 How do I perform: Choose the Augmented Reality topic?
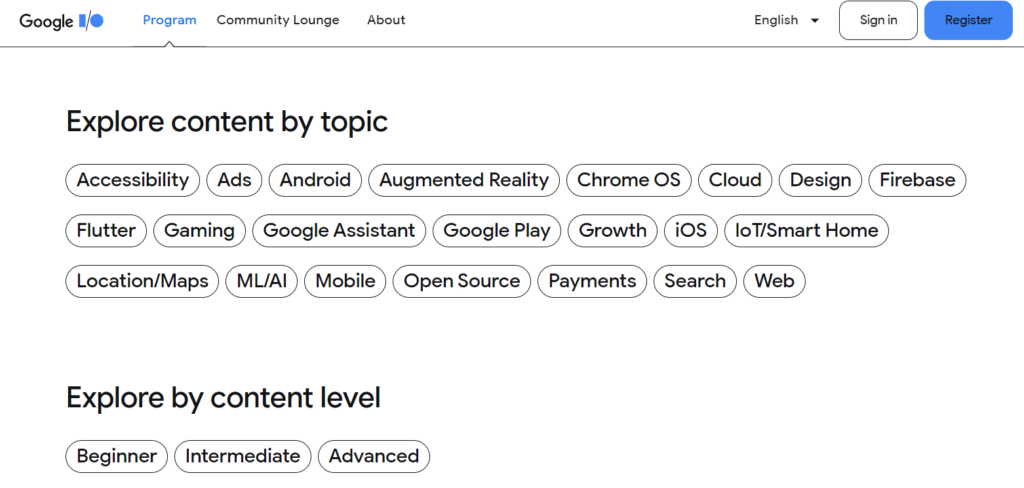tap(464, 180)
